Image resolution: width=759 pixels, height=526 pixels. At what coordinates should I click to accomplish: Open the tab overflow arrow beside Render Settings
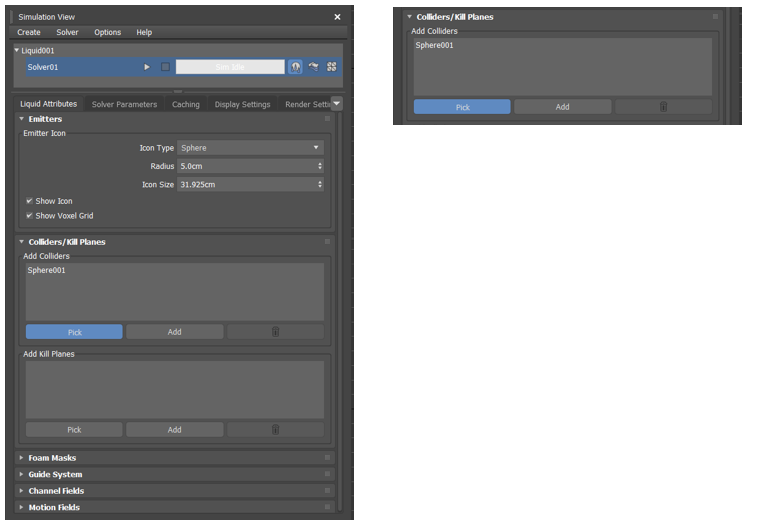click(336, 104)
